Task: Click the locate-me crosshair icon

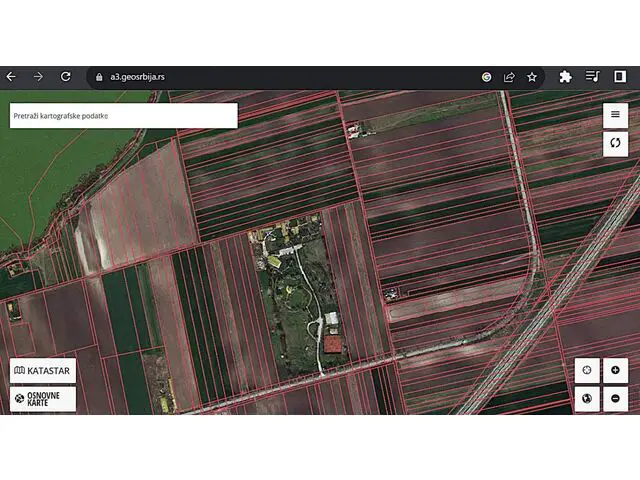Action: pos(587,370)
